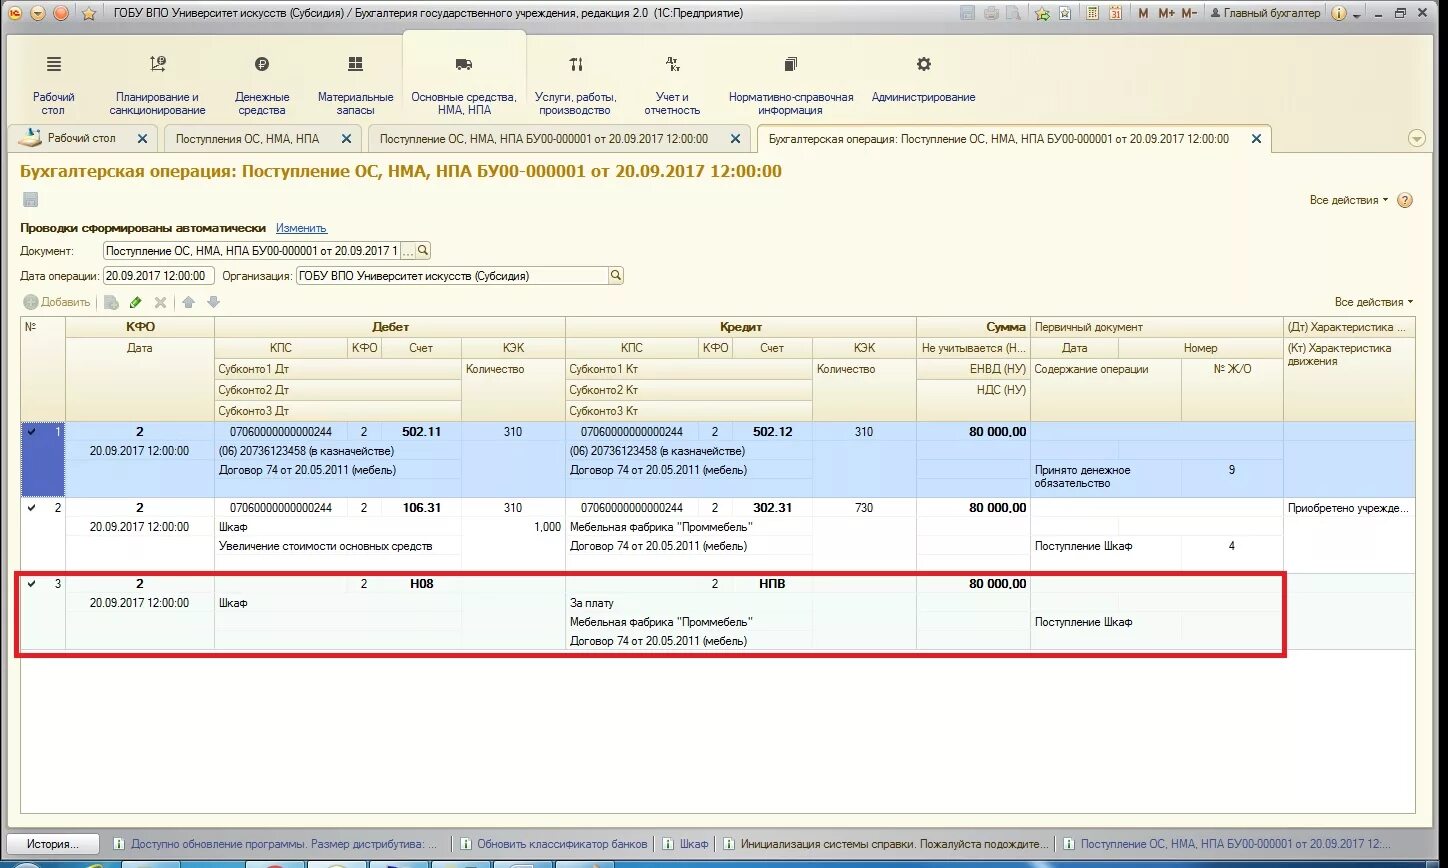The width and height of the screenshot is (1448, 868).
Task: Select debit account Н08 cell
Action: pos(421,584)
